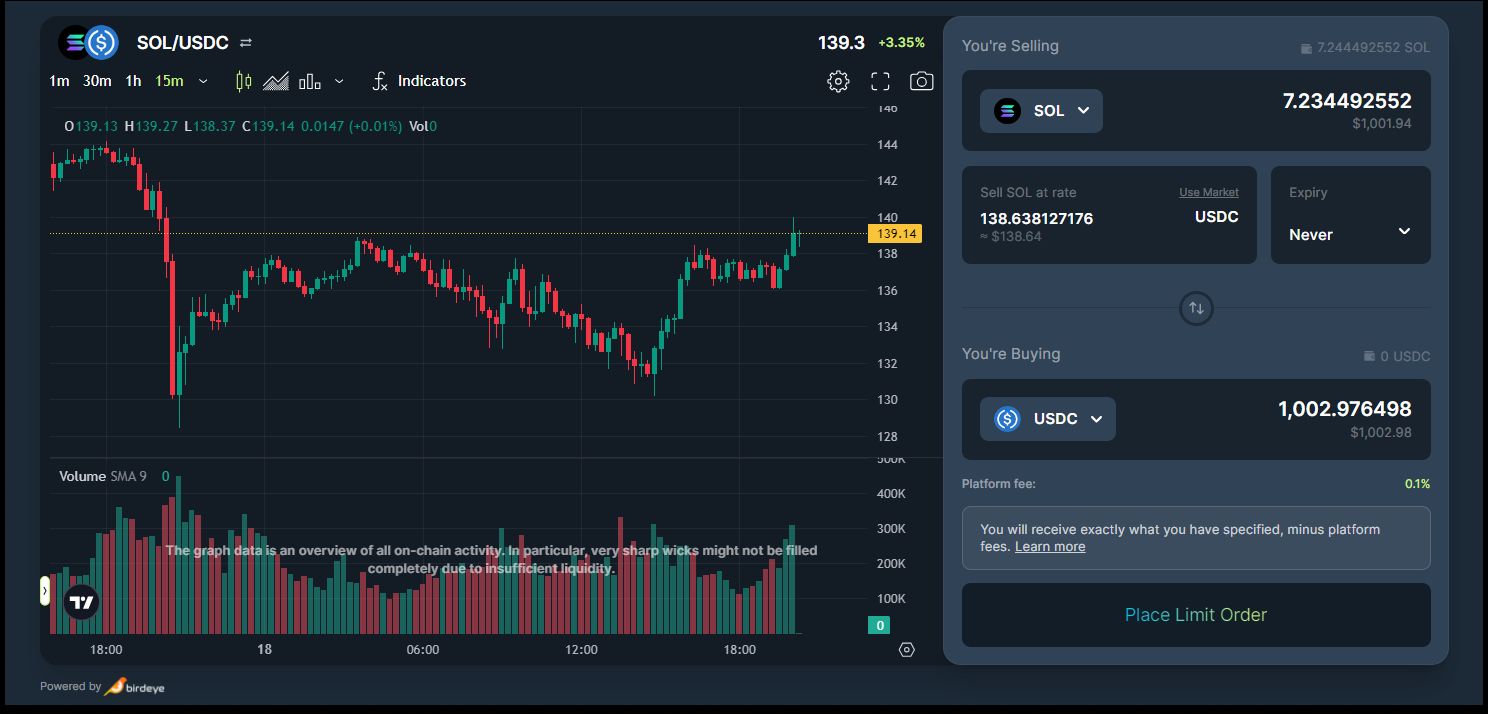Open chart settings gear icon
Screen dimensions: 1488x714
[838, 81]
